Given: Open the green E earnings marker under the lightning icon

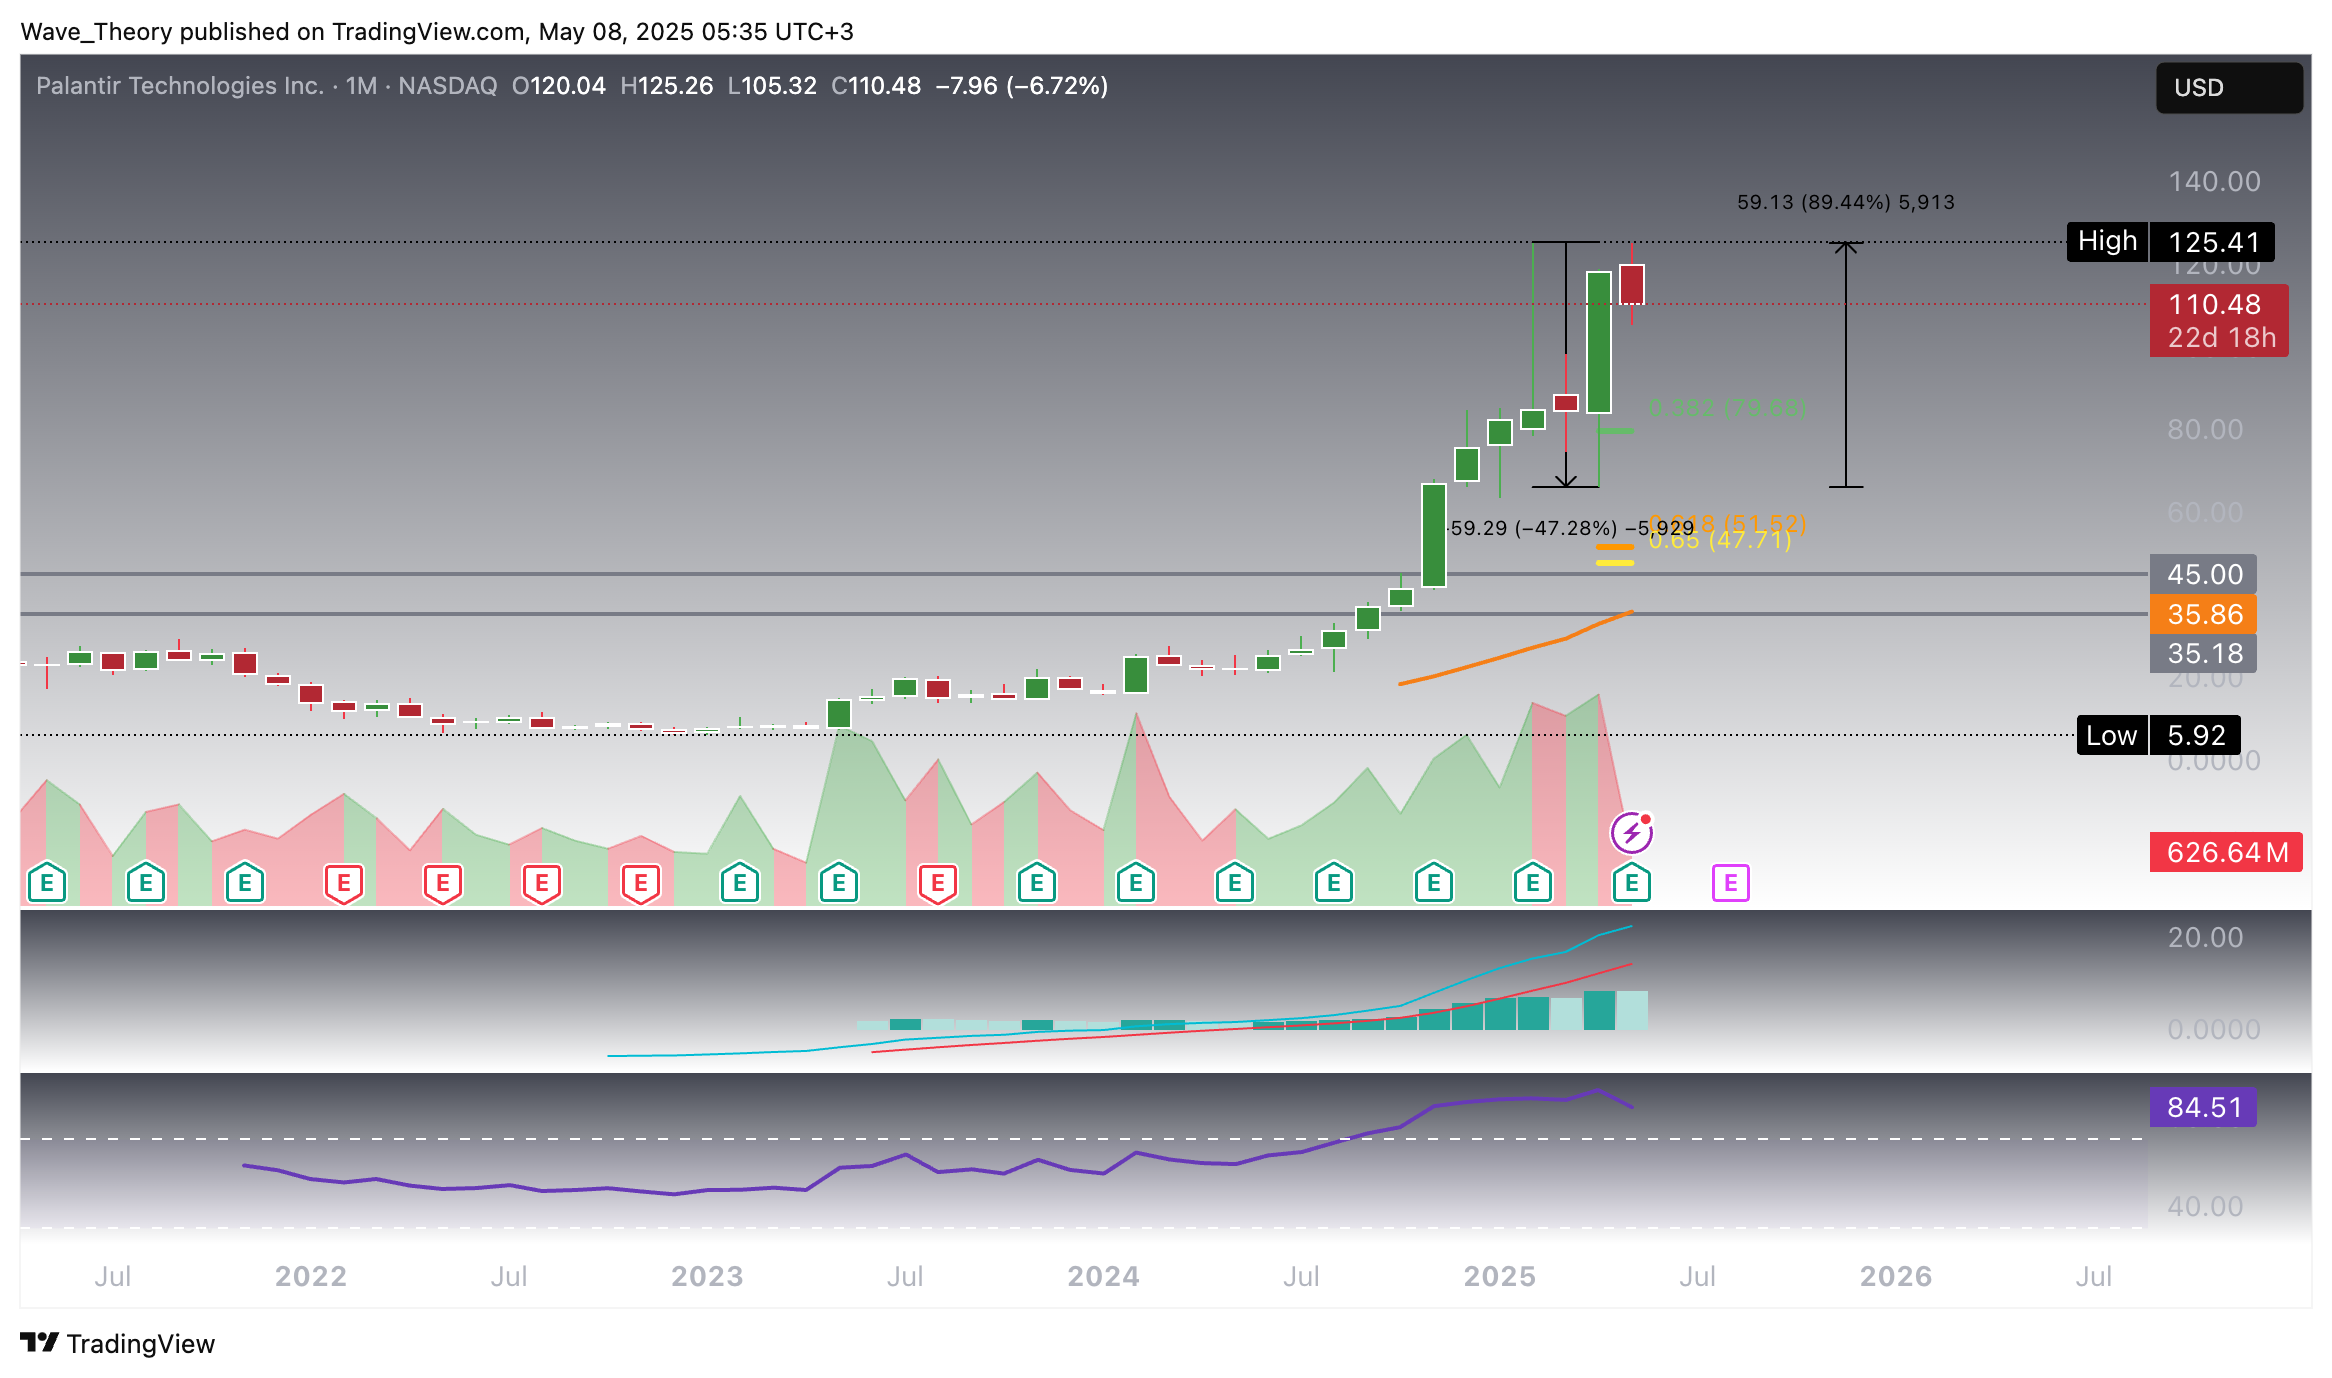Looking at the screenshot, I should click(x=1632, y=883).
